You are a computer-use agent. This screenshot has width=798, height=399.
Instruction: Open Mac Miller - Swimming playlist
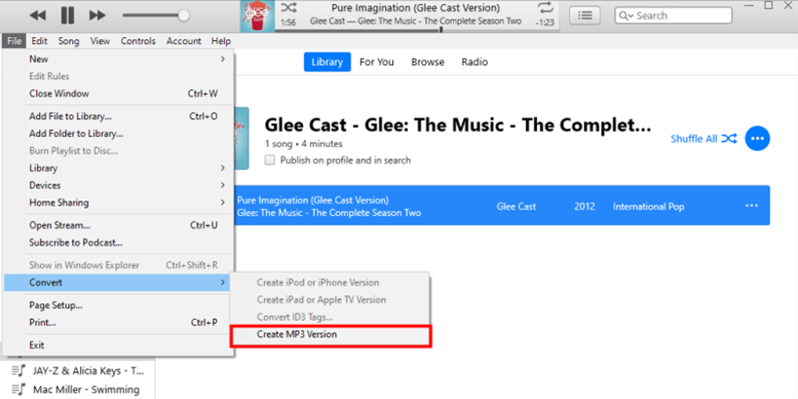[87, 390]
